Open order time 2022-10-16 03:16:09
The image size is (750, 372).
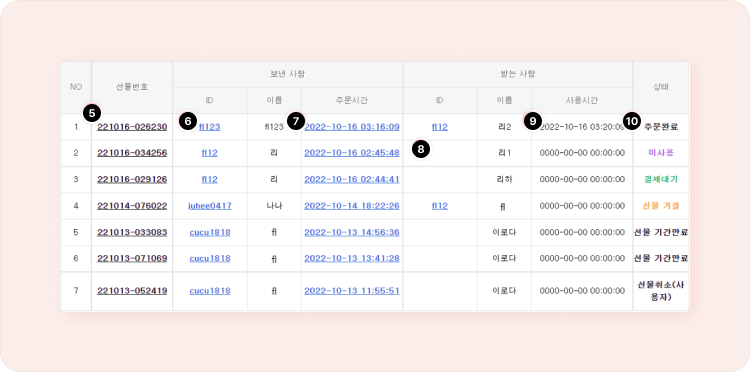[x=352, y=127]
